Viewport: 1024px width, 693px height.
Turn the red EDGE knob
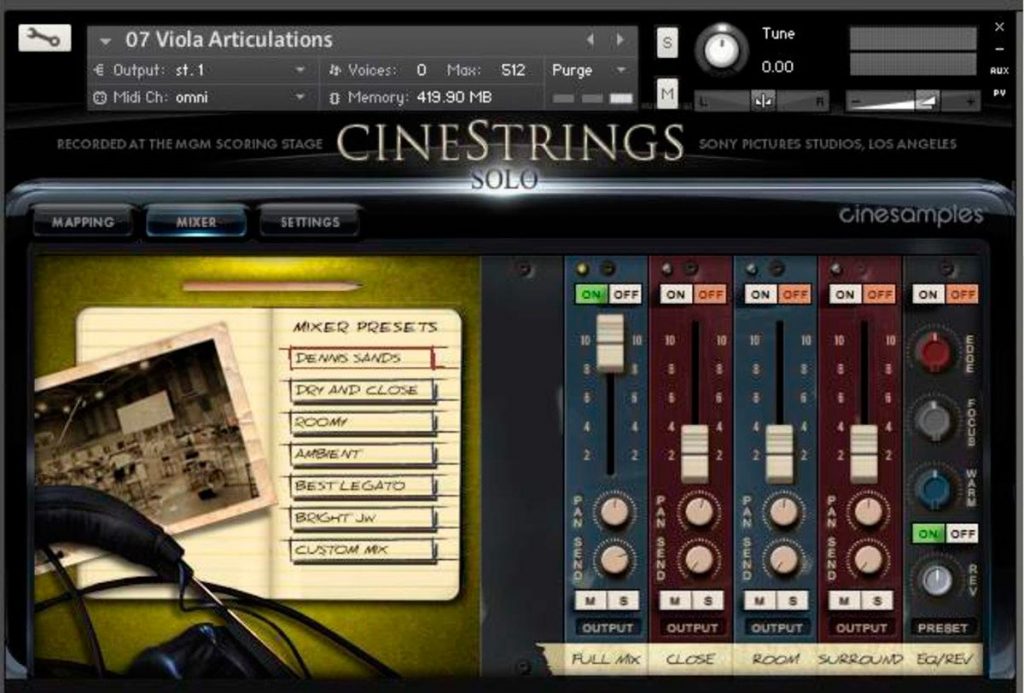point(934,351)
